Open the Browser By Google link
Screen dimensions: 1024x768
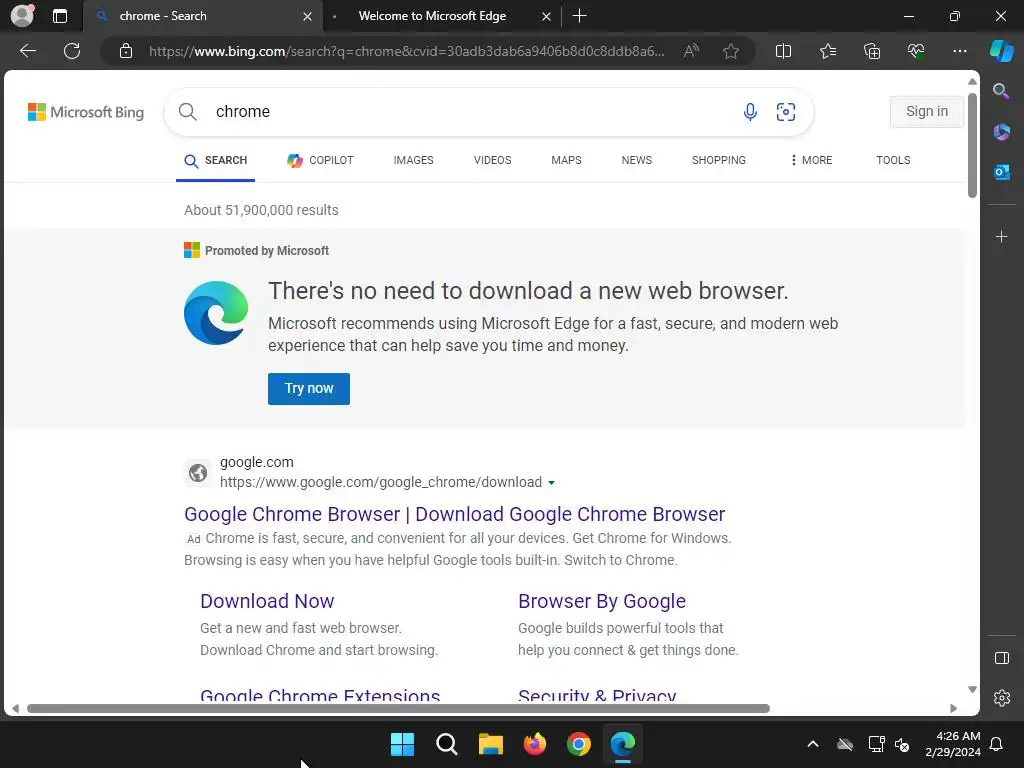tap(601, 601)
